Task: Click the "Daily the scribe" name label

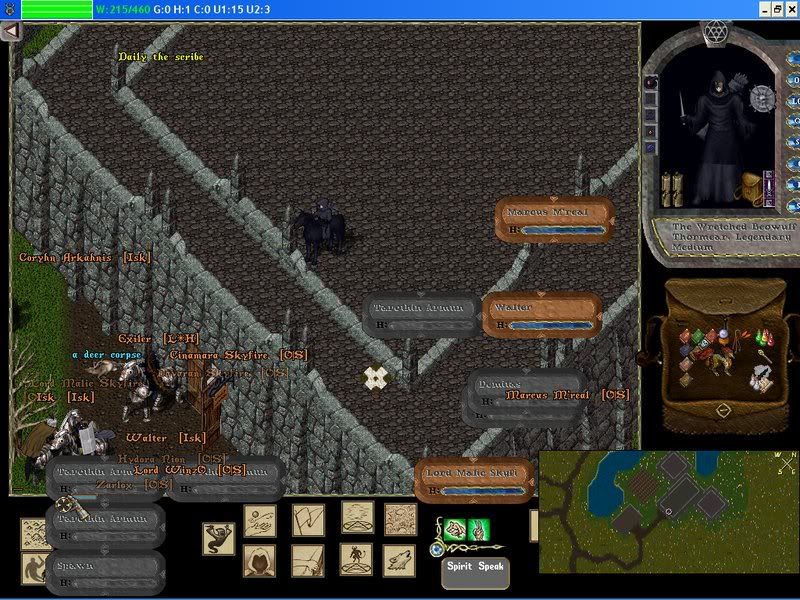Action: point(161,57)
